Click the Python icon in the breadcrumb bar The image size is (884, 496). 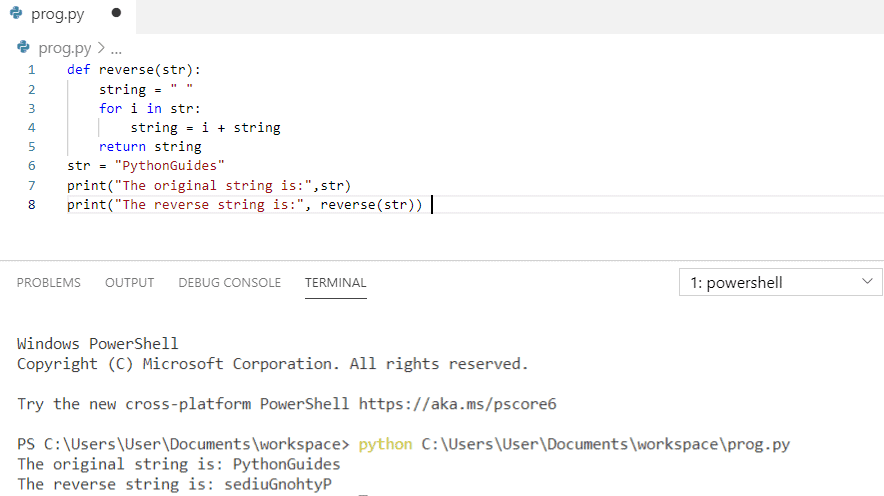click(x=24, y=47)
